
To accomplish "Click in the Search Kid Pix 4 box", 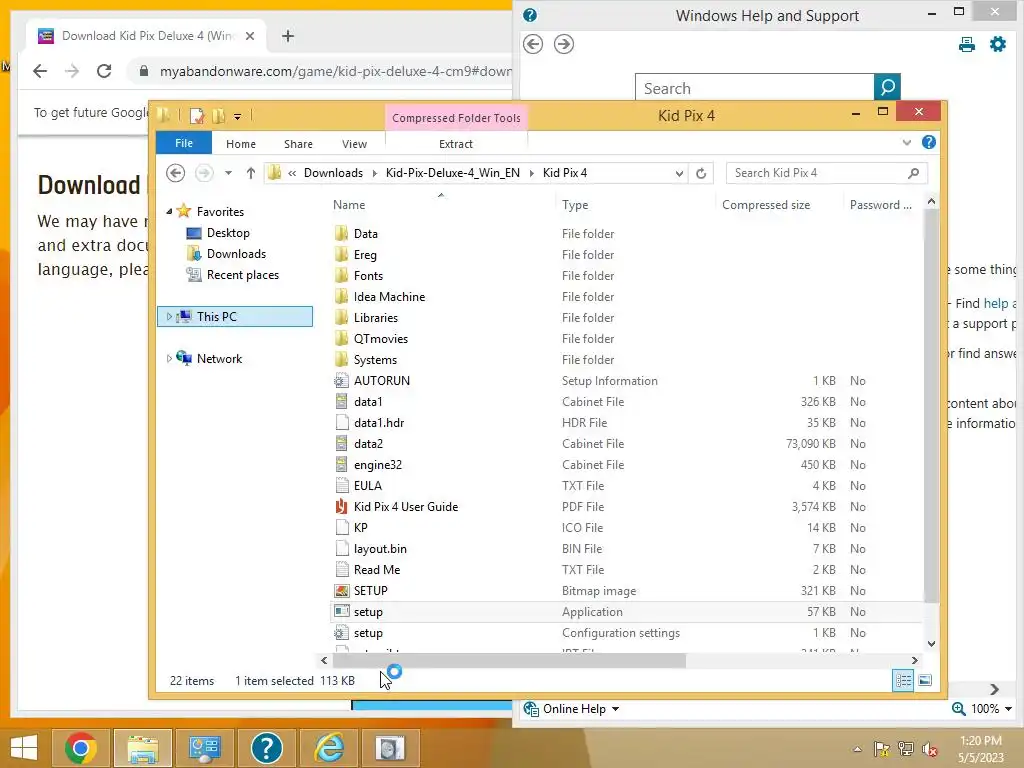I will (818, 173).
